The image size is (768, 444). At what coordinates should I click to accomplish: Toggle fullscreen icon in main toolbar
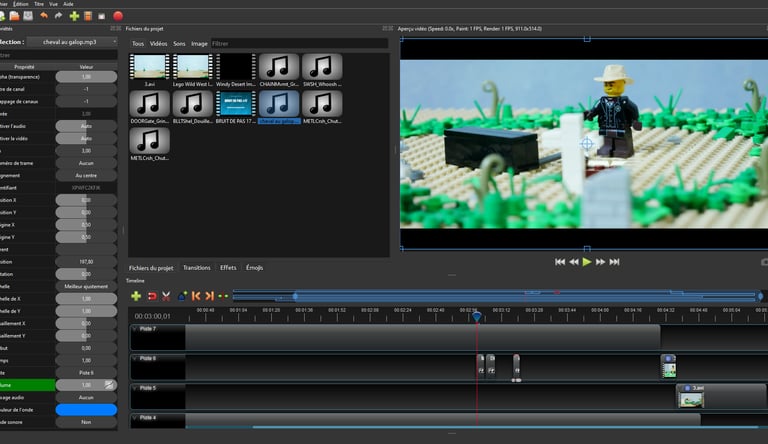tap(101, 16)
